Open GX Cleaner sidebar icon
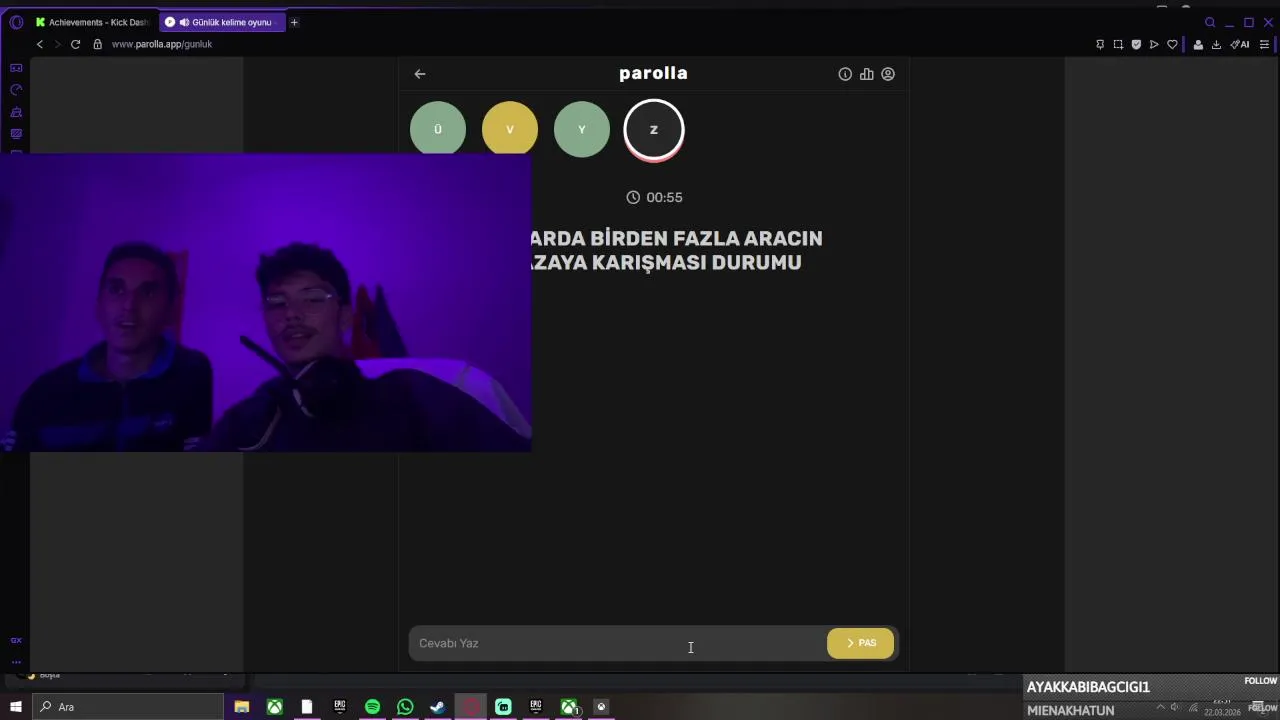 point(16,112)
